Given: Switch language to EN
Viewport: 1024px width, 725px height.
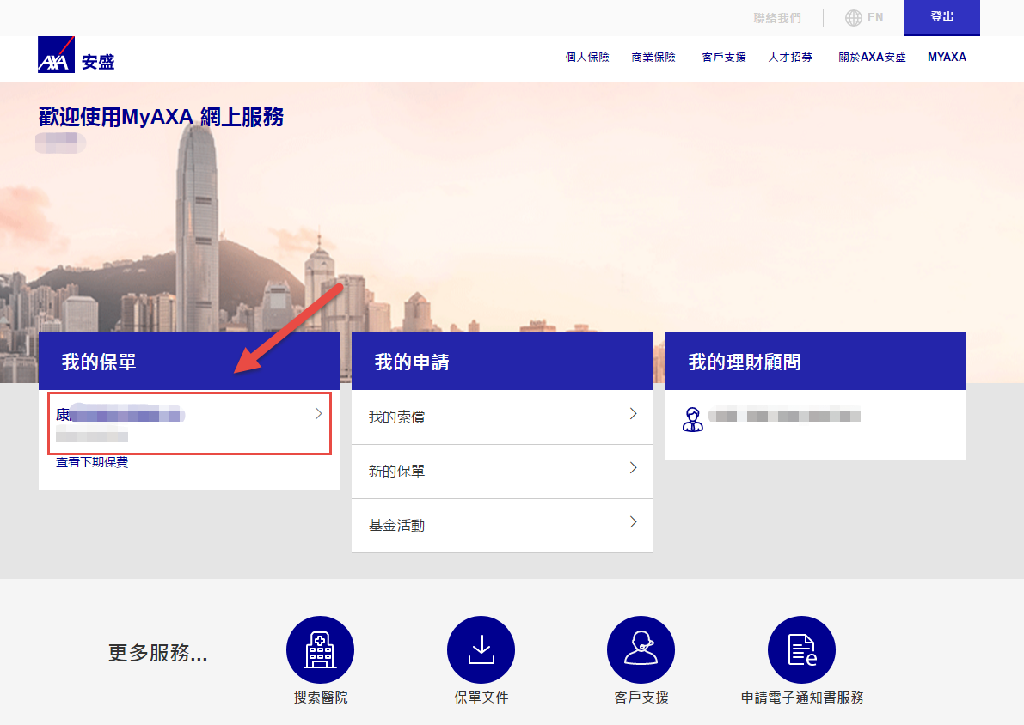Looking at the screenshot, I should 875,18.
